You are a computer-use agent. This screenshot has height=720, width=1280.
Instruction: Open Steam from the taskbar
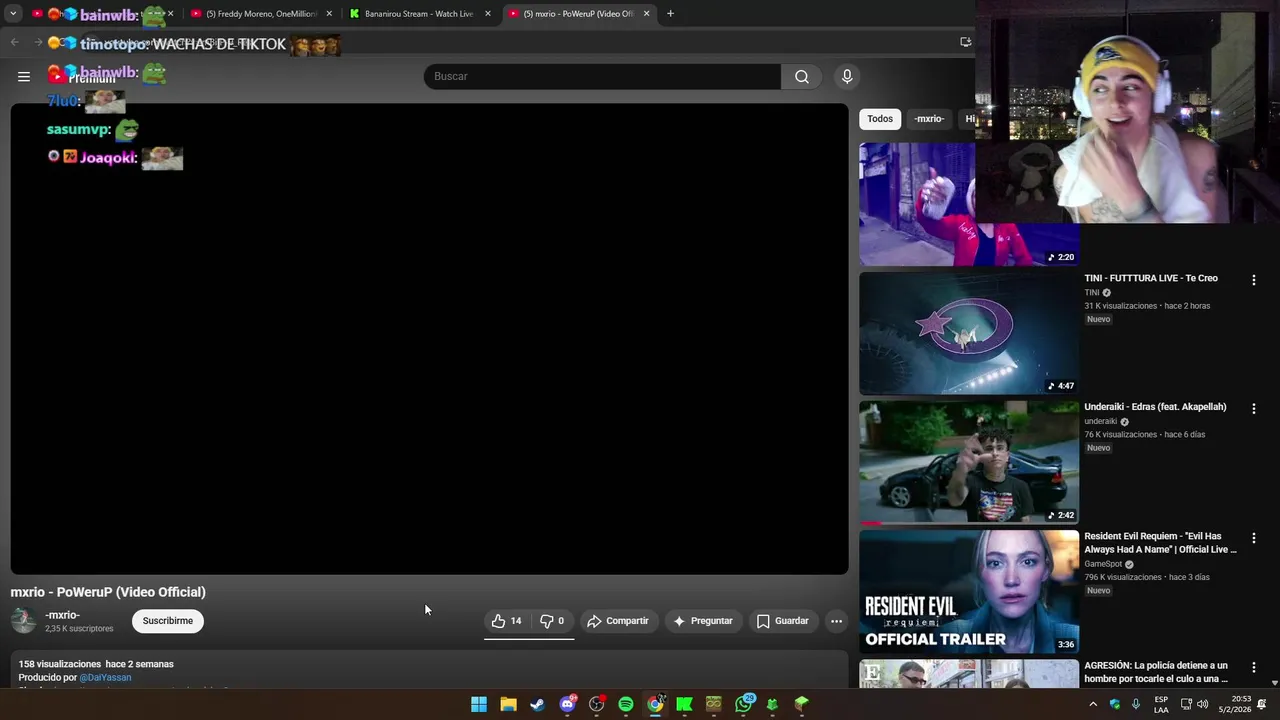538,704
